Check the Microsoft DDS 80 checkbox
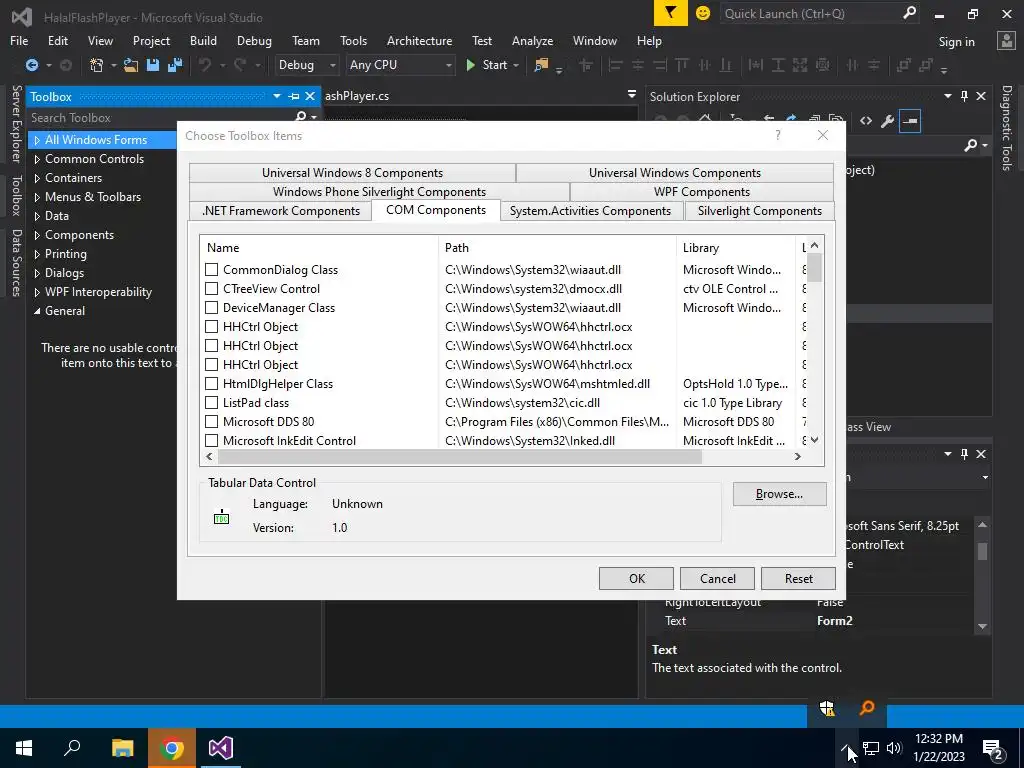 pos(212,421)
